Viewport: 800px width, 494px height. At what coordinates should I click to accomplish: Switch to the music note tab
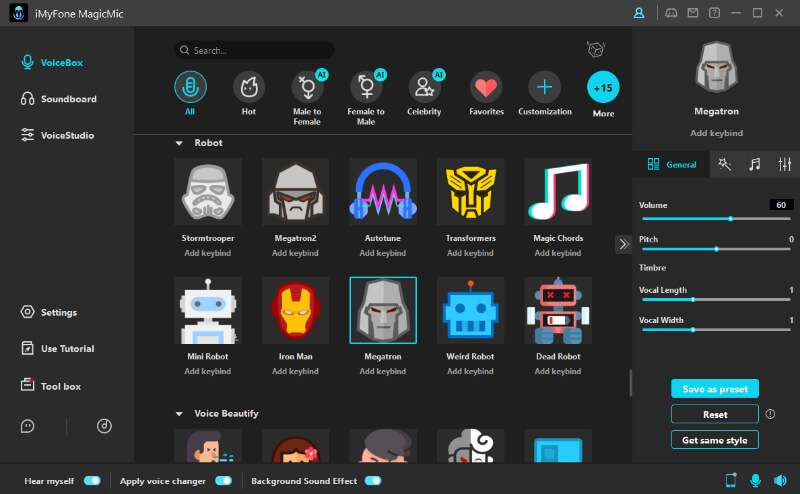(x=754, y=164)
